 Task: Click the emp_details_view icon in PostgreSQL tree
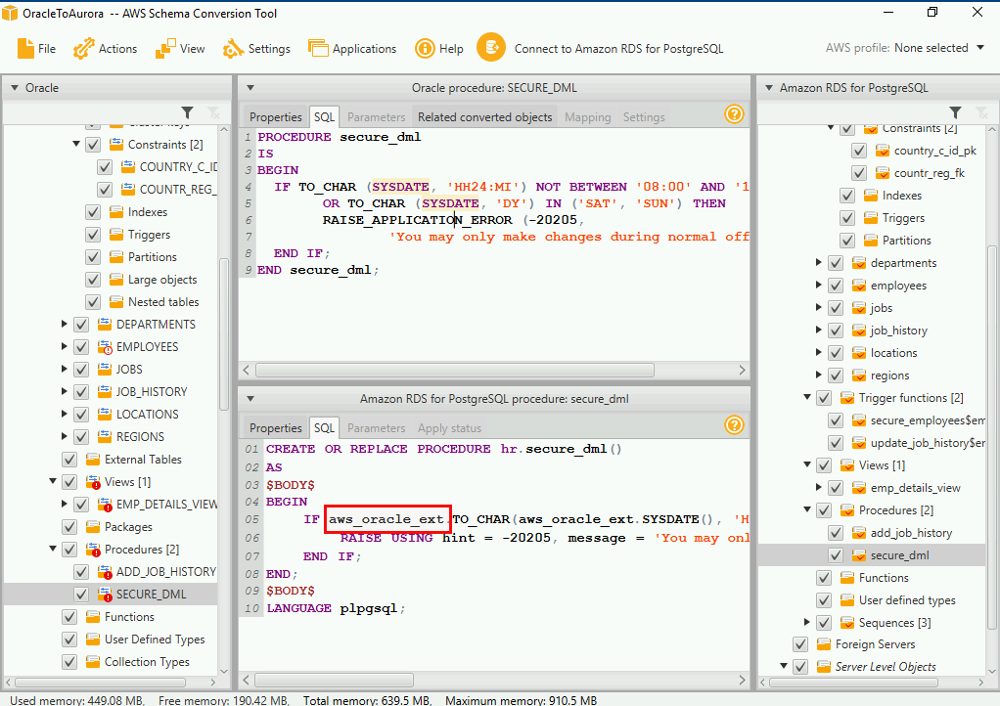[x=859, y=488]
